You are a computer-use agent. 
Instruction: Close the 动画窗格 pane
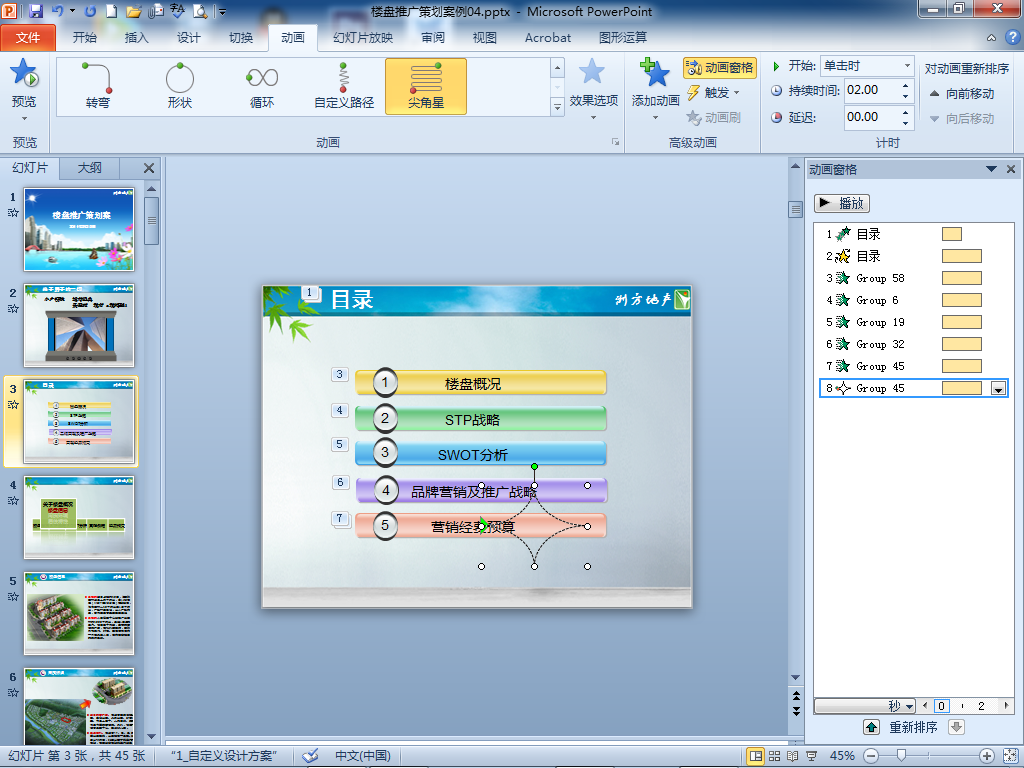pyautogui.click(x=1011, y=169)
